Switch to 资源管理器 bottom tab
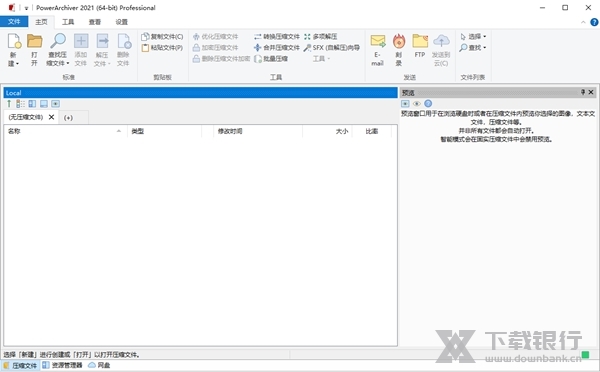600x372 pixels. [x=62, y=365]
